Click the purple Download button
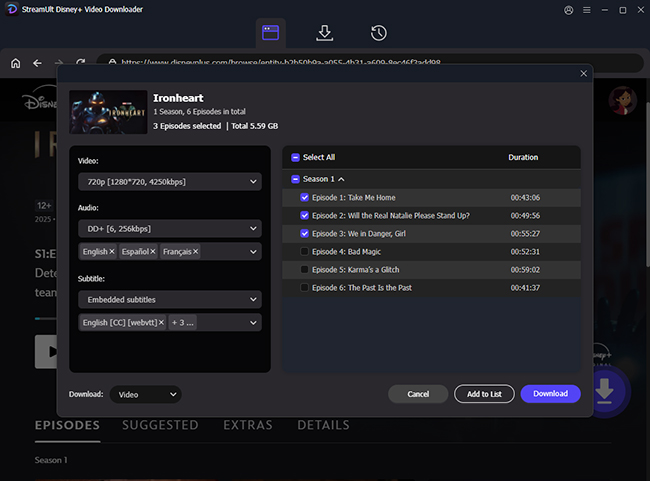This screenshot has height=481, width=650. pyautogui.click(x=551, y=394)
